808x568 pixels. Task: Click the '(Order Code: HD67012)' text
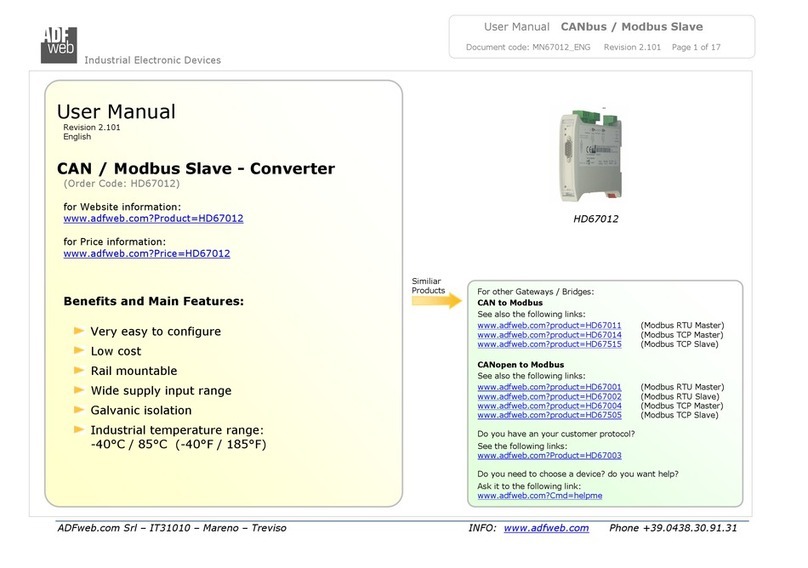pyautogui.click(x=121, y=184)
